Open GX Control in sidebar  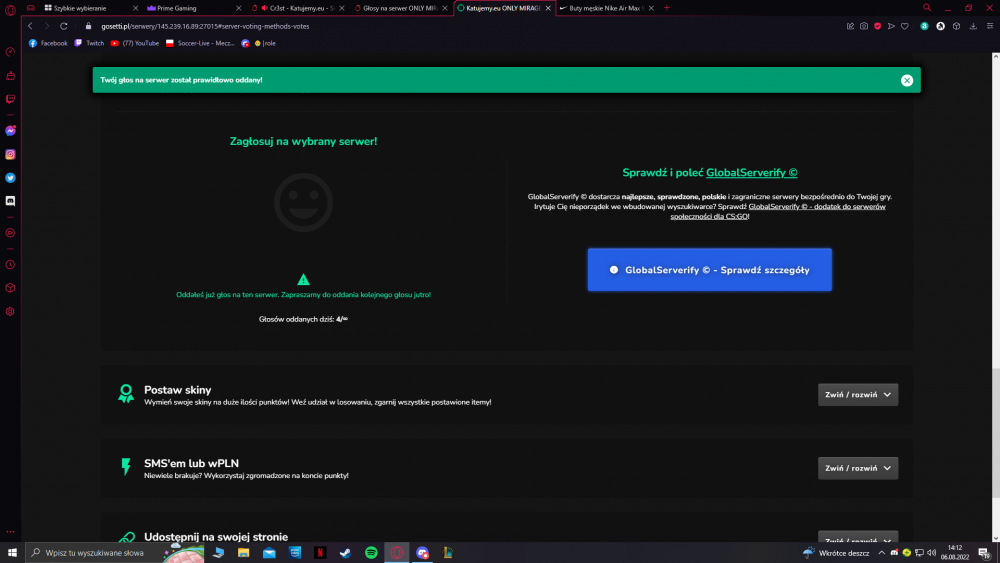click(x=10, y=52)
